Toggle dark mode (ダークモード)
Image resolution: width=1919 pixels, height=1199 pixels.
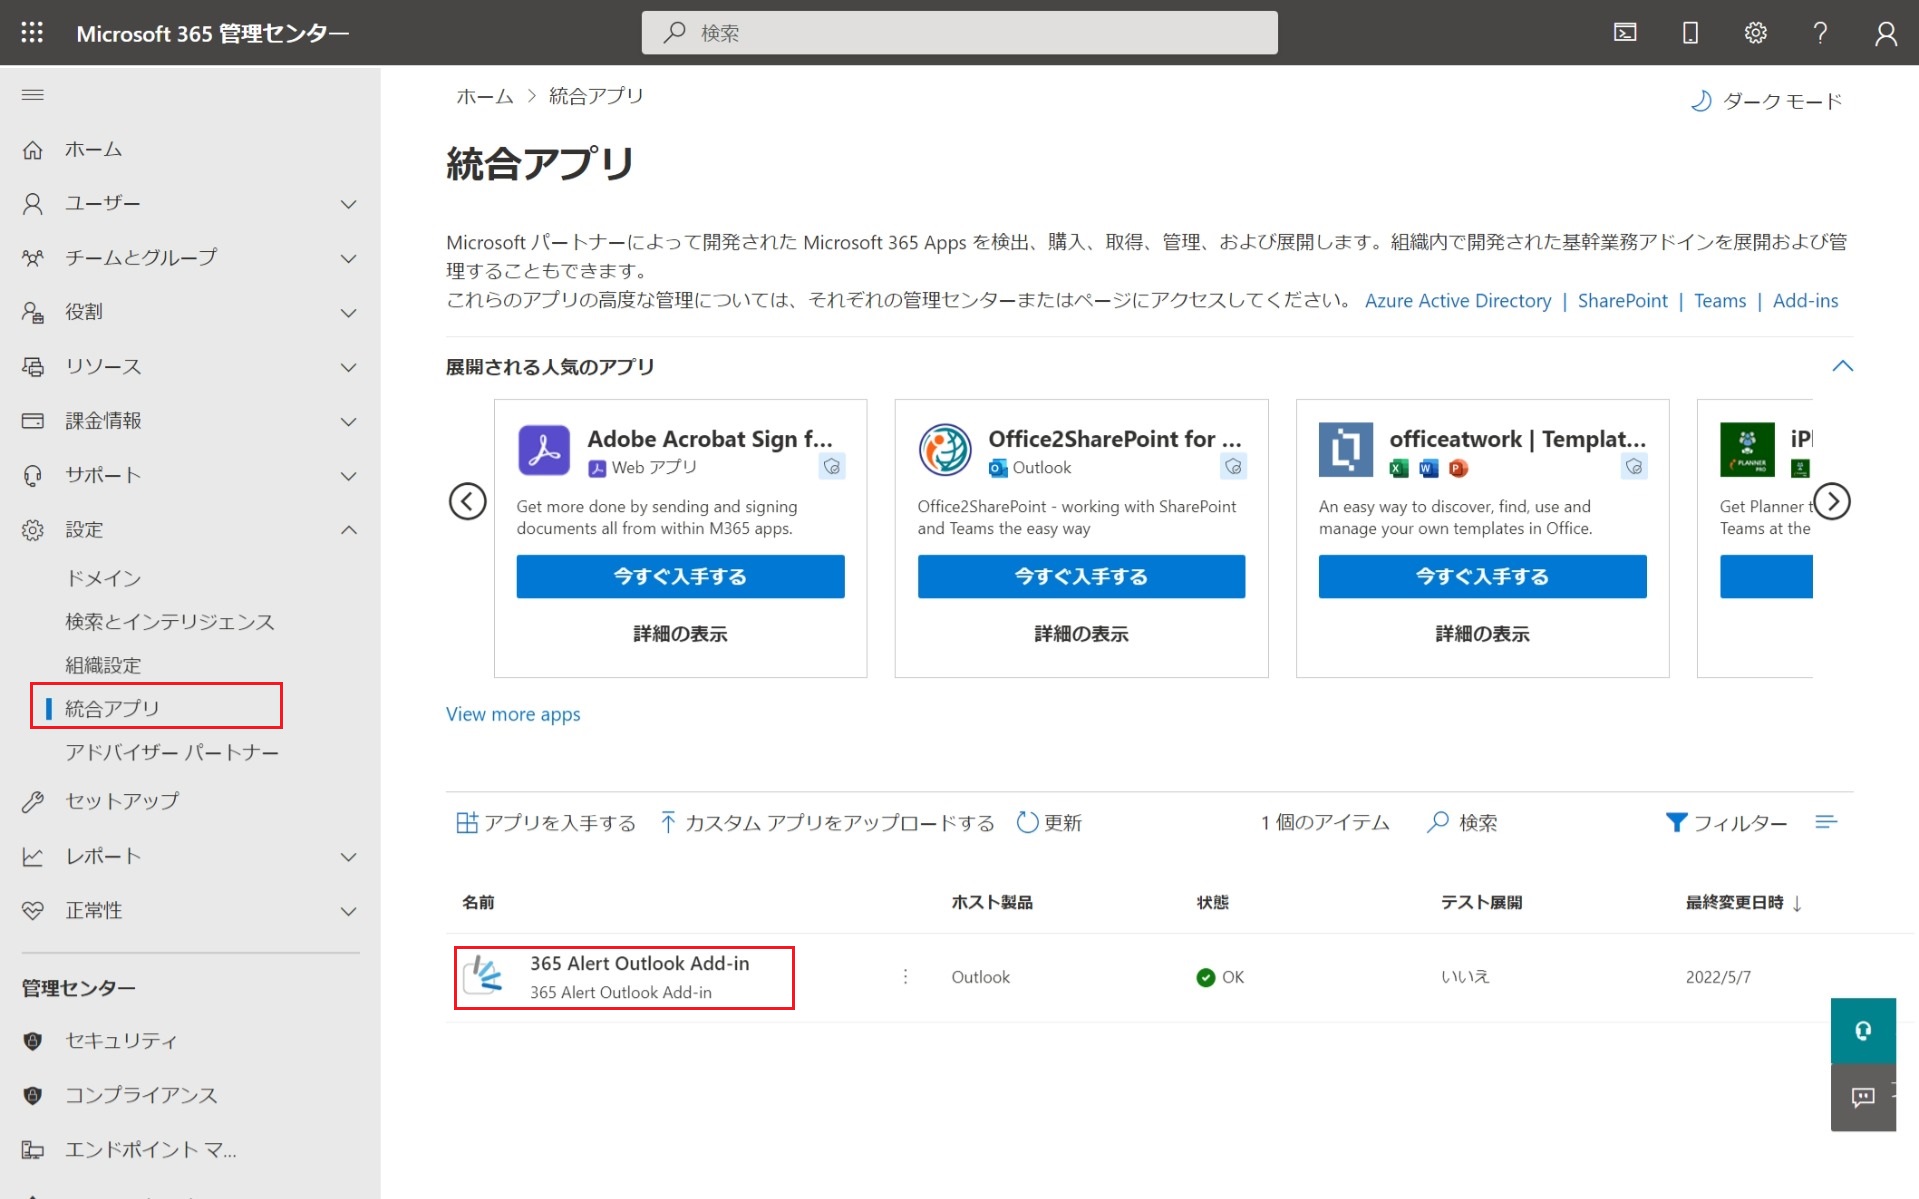coord(1766,101)
